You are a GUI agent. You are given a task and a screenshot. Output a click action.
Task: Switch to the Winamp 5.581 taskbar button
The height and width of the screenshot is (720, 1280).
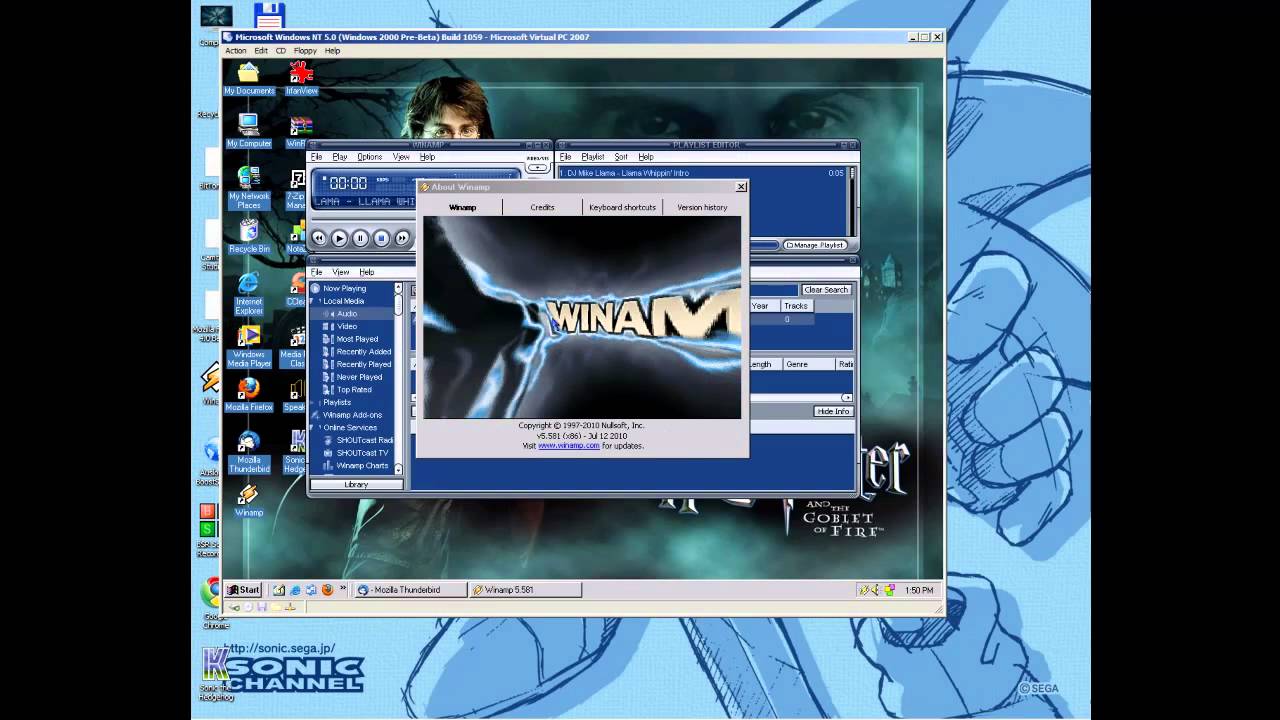tap(525, 590)
